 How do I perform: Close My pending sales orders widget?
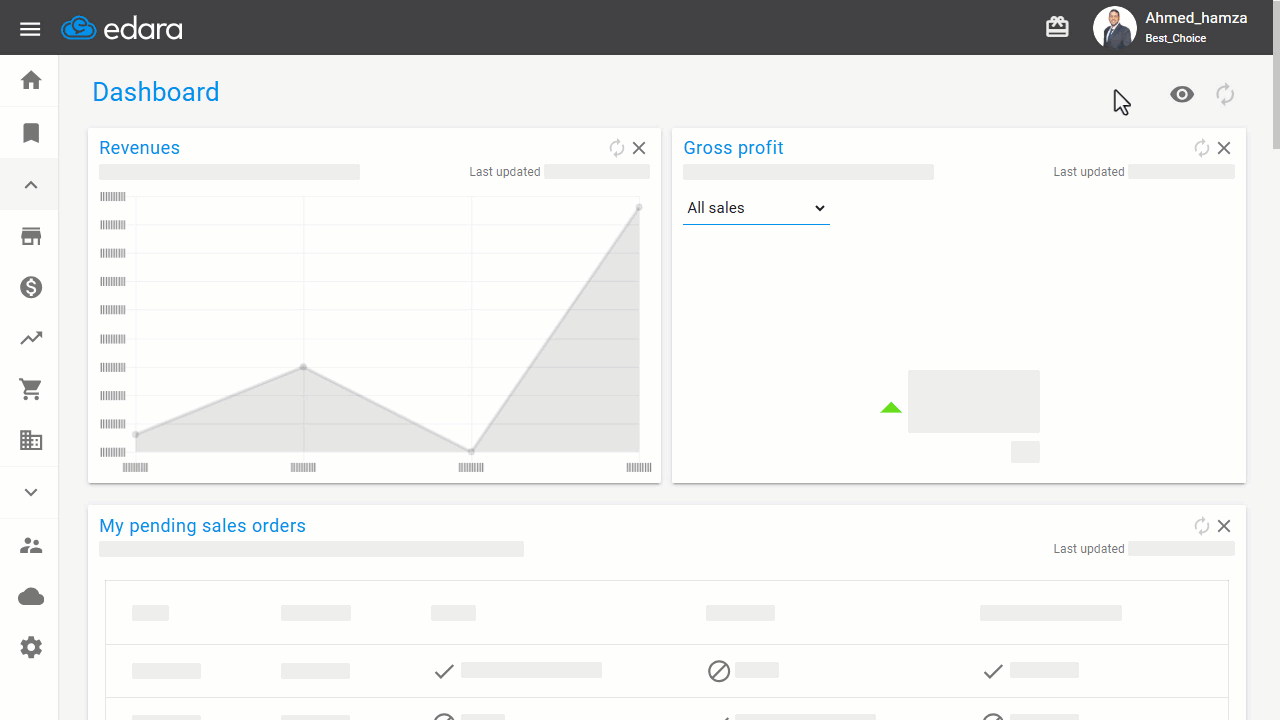[1224, 526]
